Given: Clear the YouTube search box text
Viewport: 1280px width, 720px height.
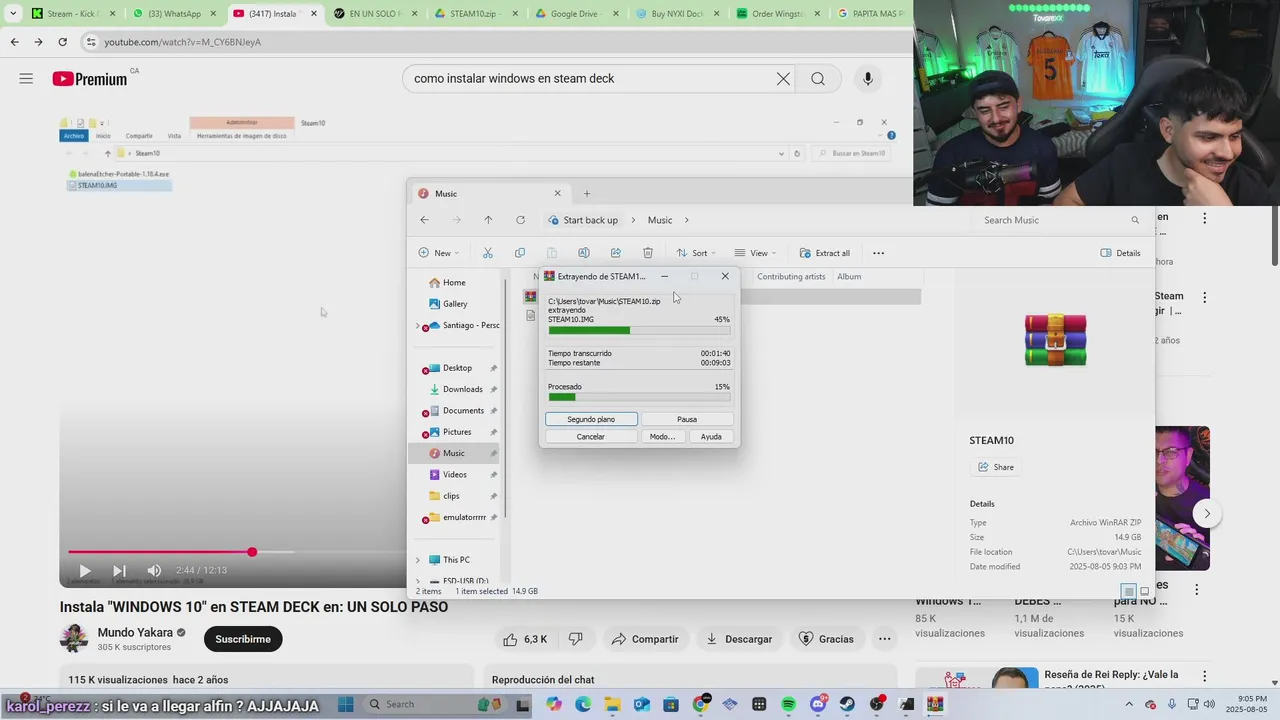Looking at the screenshot, I should point(784,79).
